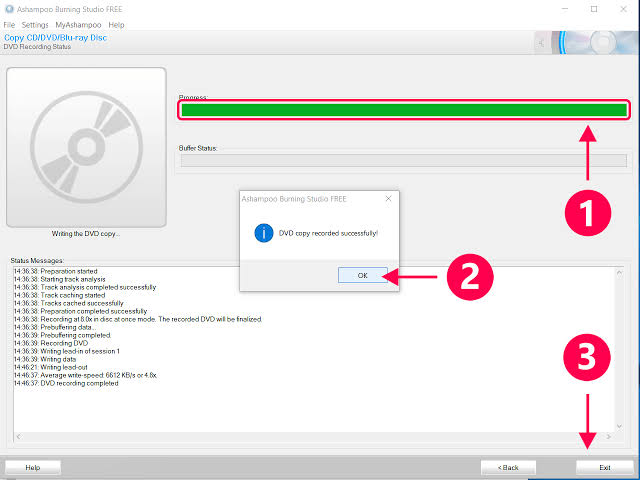Go to the previous step with Back
The width and height of the screenshot is (640, 480).
(508, 467)
